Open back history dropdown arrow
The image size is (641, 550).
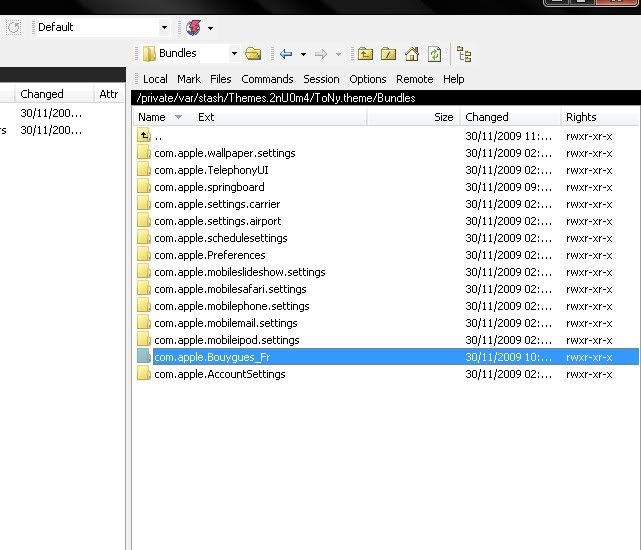point(303,54)
